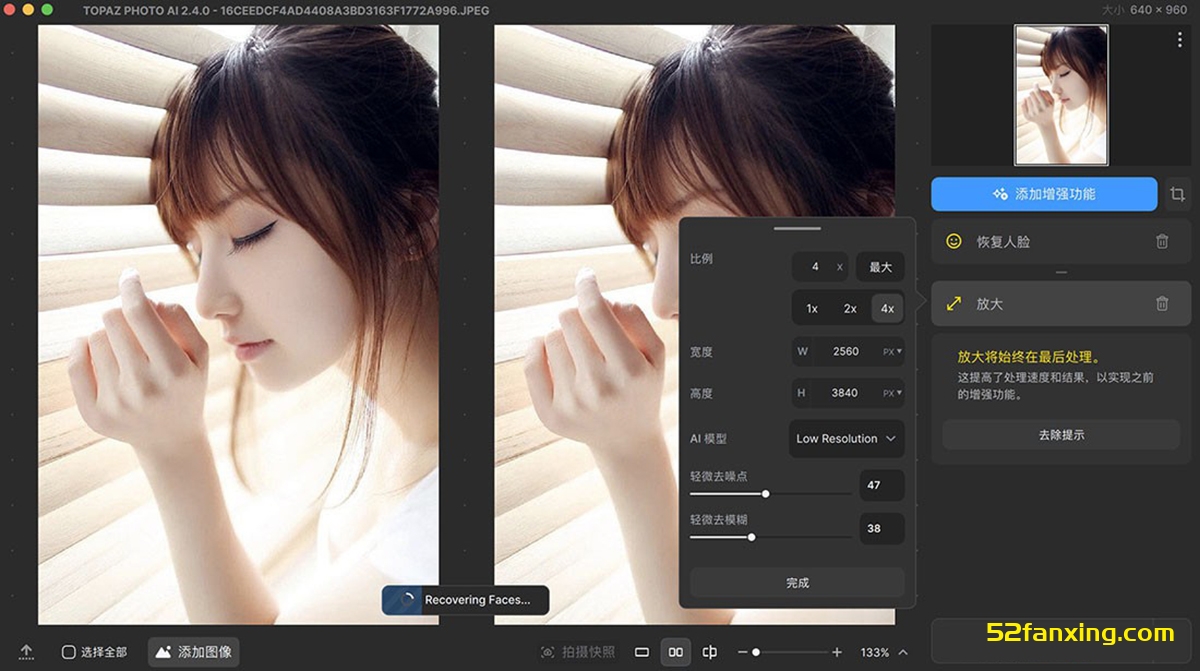Select the 放大 text label
The image size is (1200, 671).
[990, 304]
